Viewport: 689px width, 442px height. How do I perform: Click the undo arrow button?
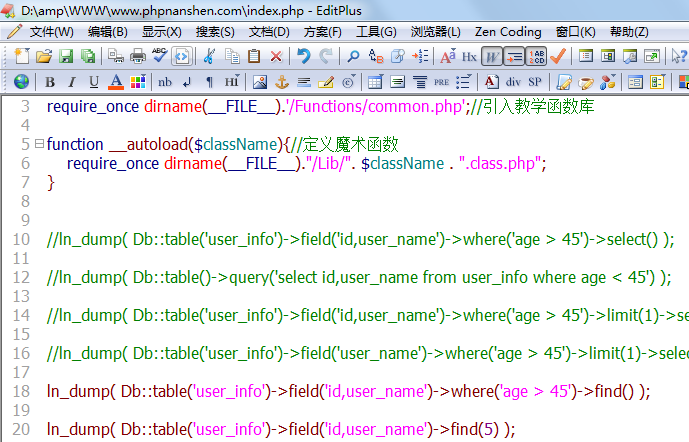tap(304, 56)
